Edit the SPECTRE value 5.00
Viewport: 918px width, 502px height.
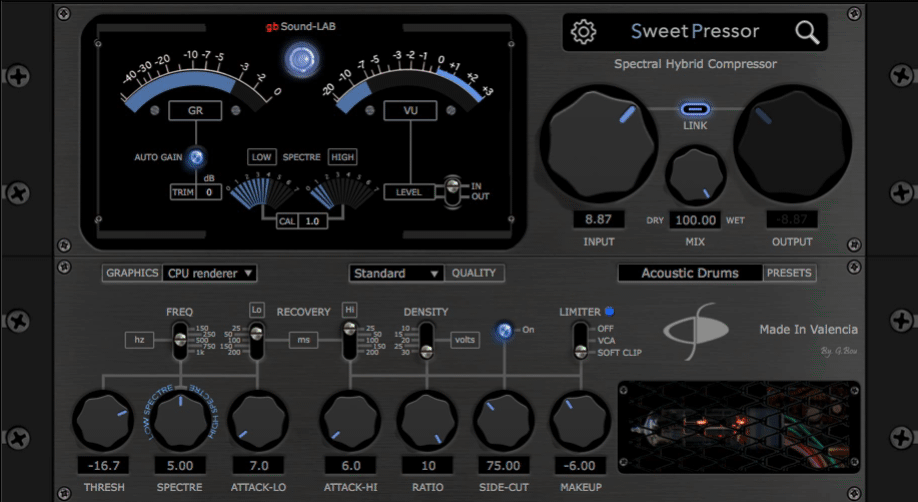tap(180, 466)
